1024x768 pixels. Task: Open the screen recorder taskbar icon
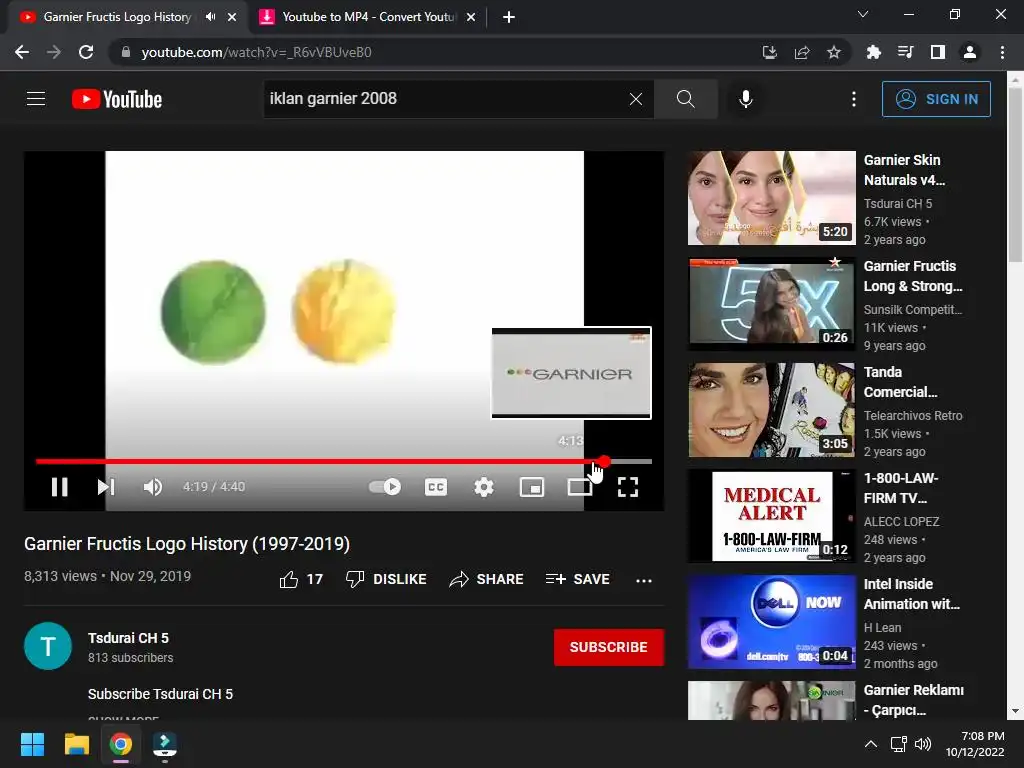click(x=165, y=744)
